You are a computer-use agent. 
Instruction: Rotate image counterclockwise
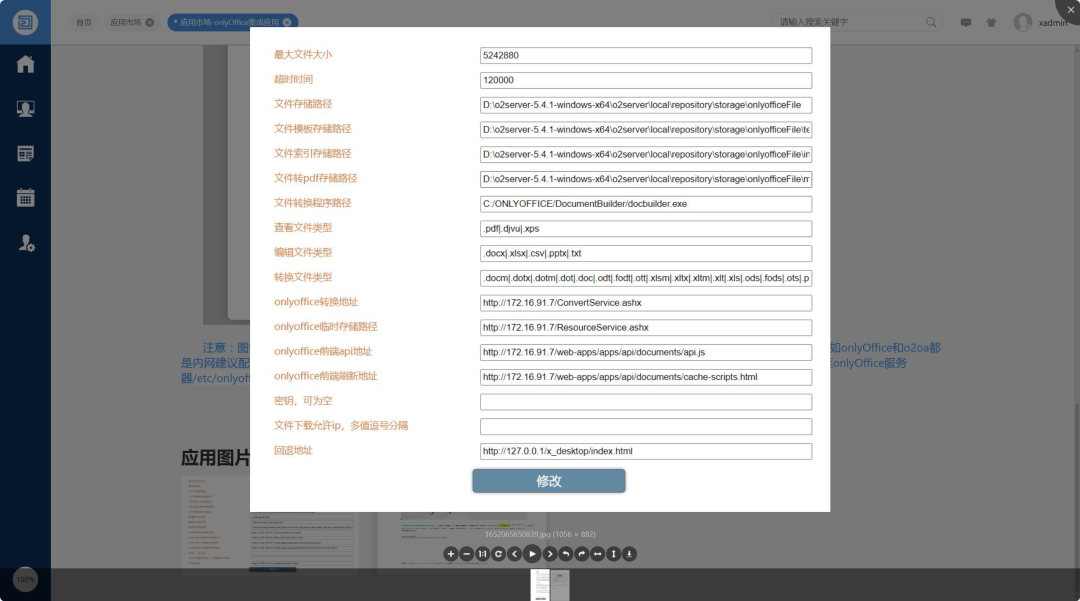tap(565, 553)
